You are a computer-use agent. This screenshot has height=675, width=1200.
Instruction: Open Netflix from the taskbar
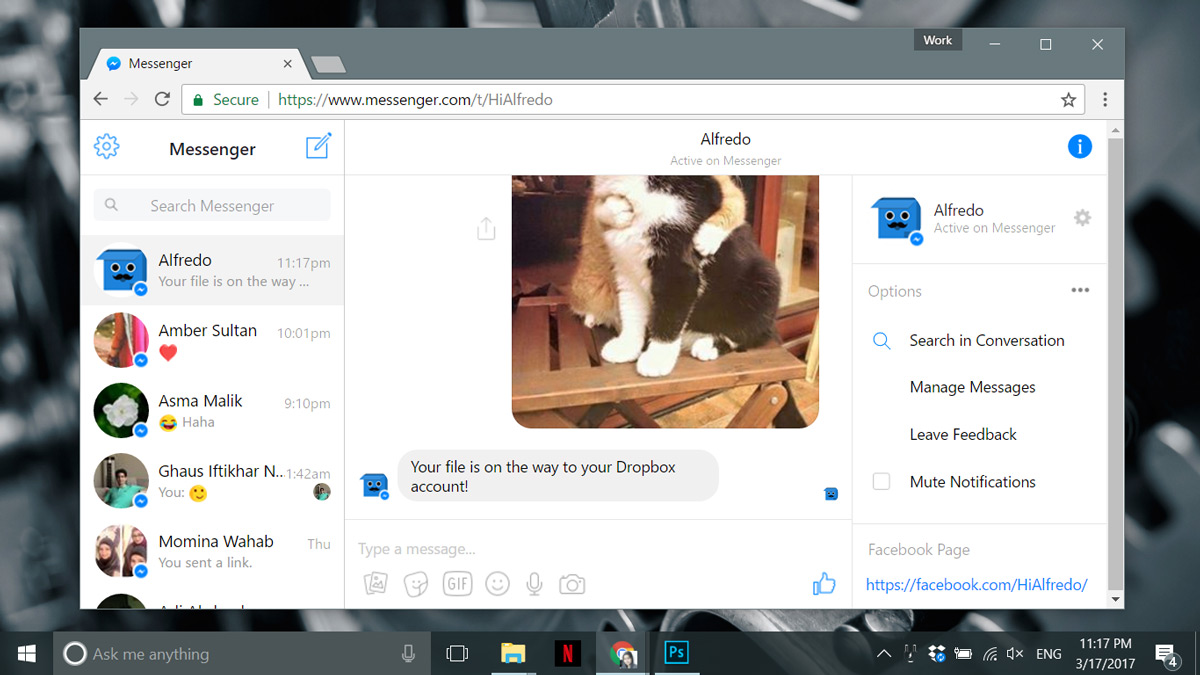point(567,653)
